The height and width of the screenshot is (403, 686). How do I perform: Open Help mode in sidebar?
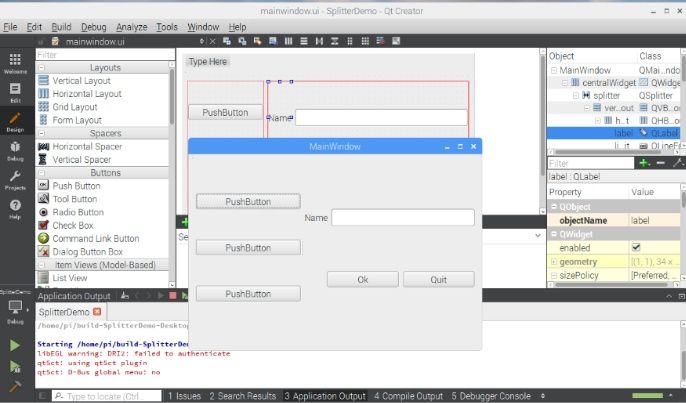tap(15, 209)
